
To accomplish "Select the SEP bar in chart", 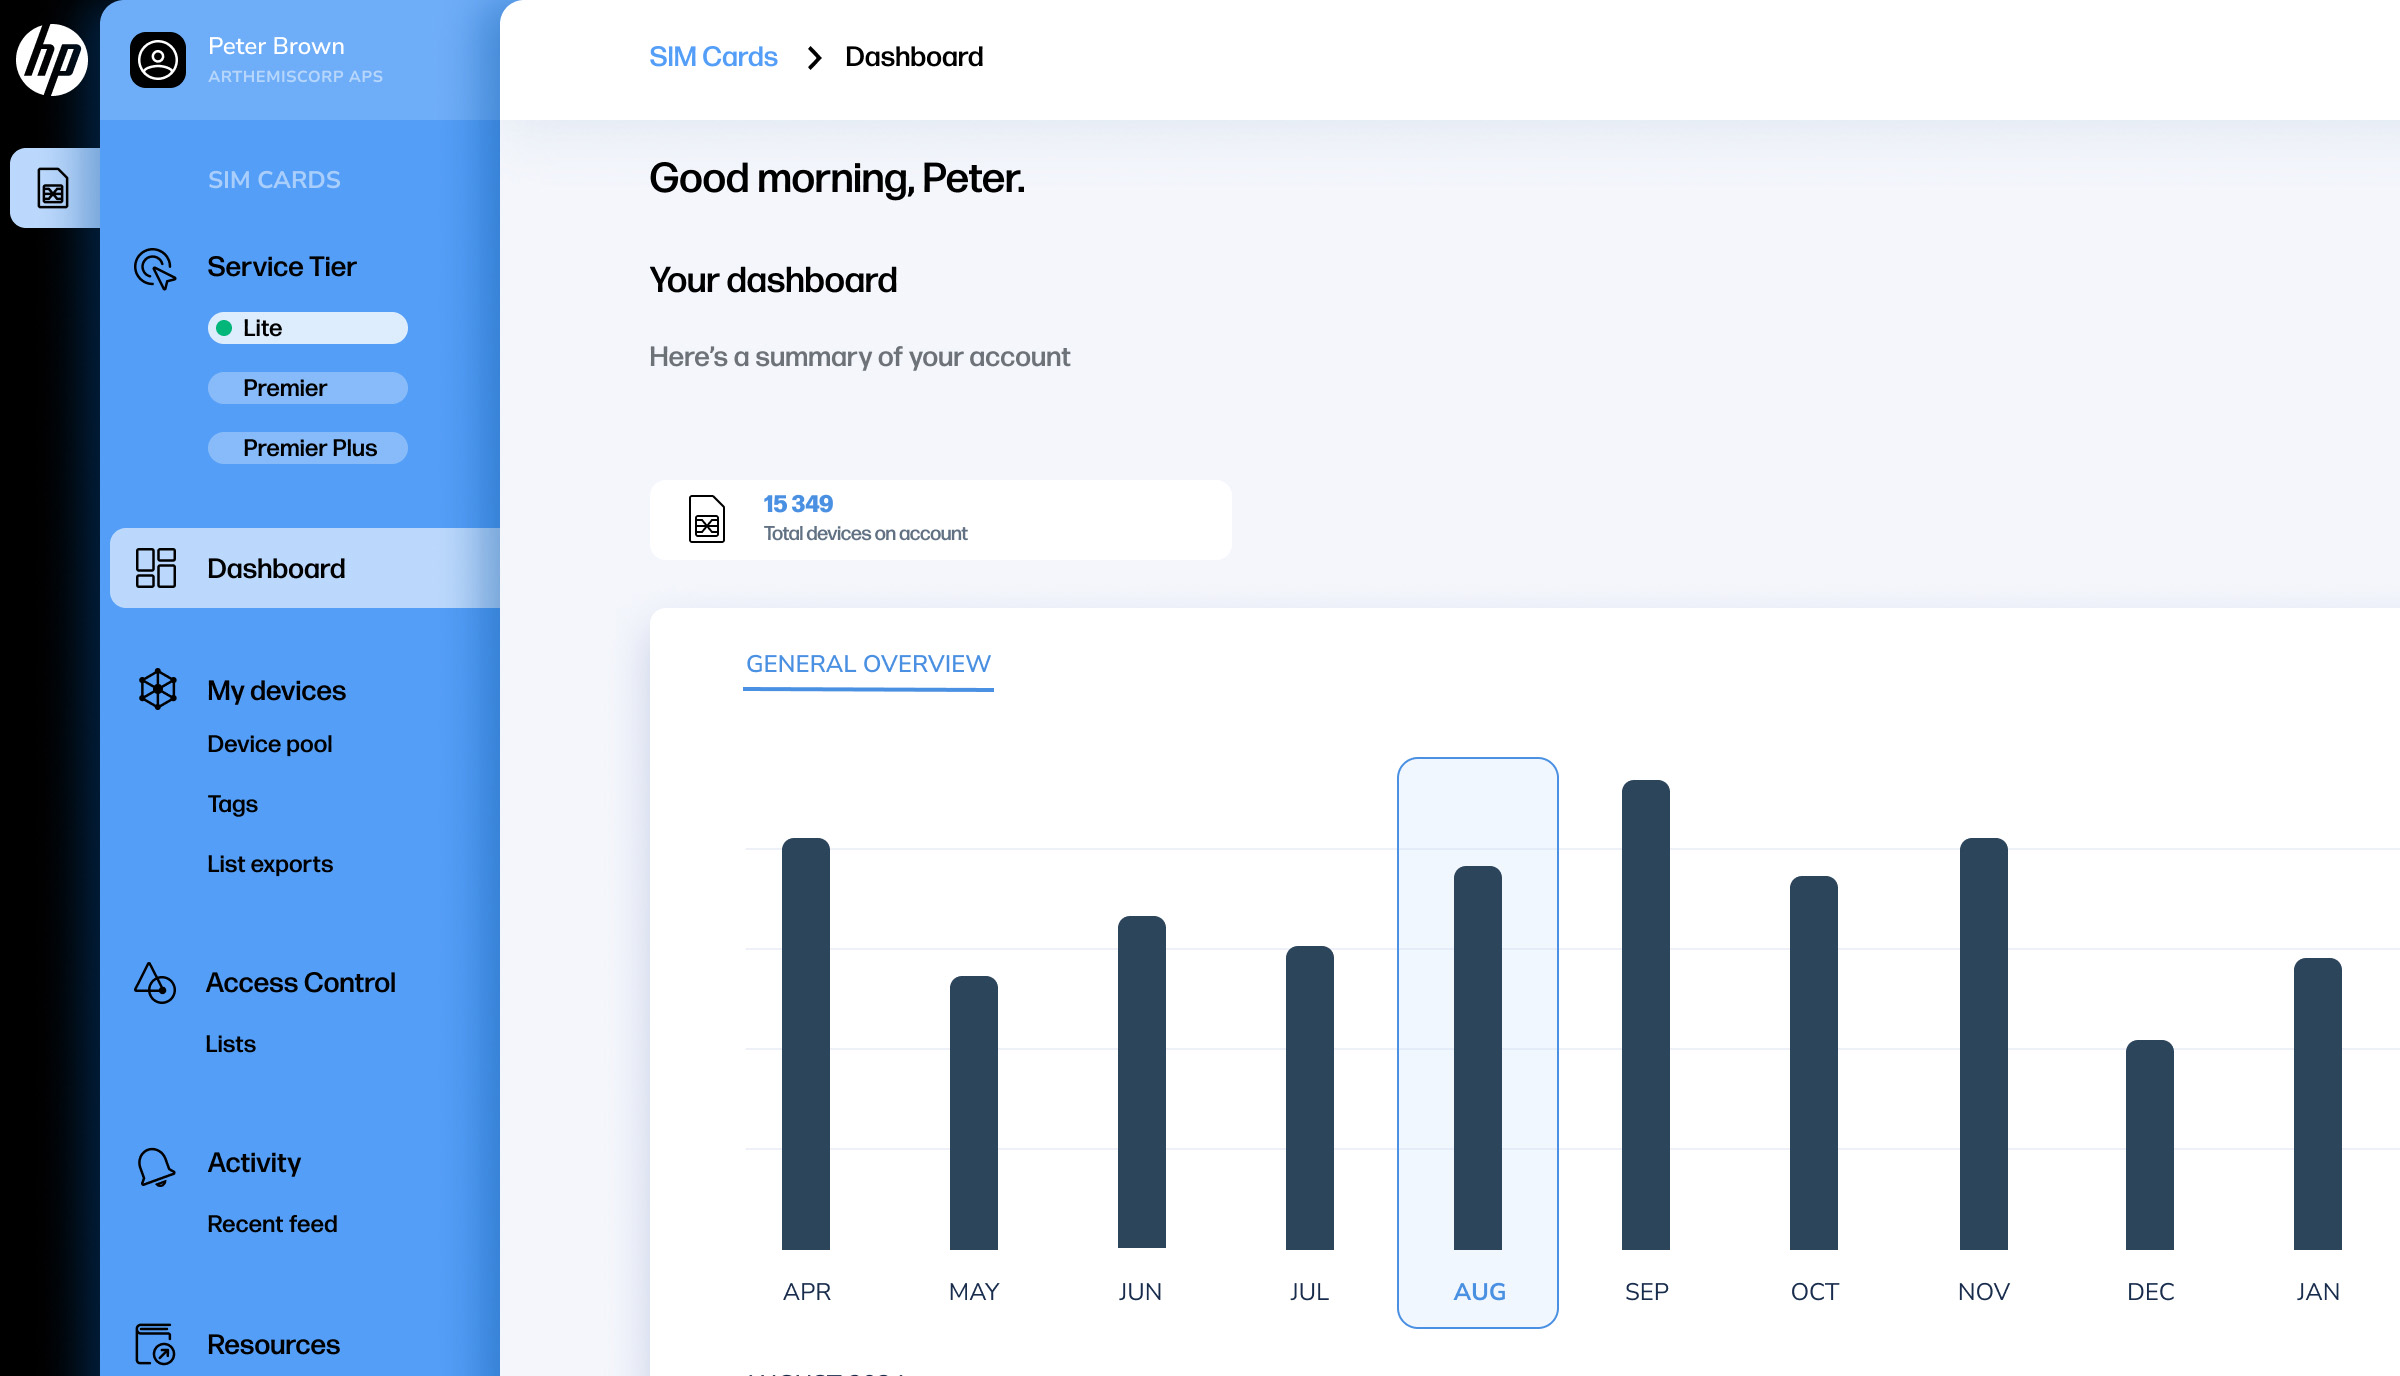I will tap(1645, 1015).
